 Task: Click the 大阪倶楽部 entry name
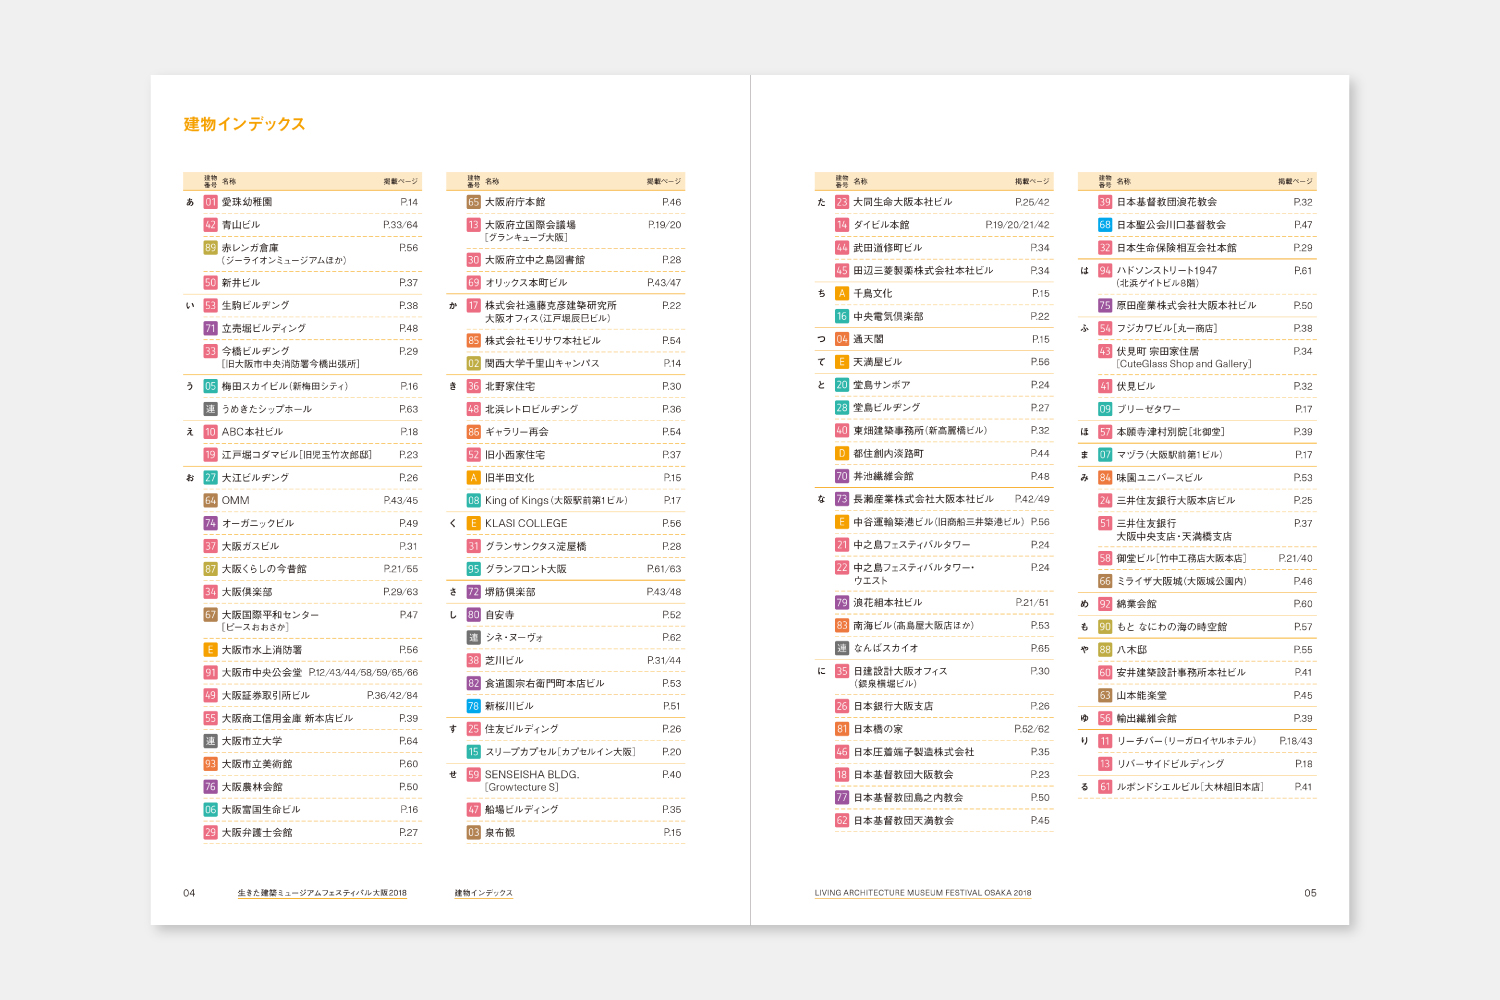[x=247, y=592]
